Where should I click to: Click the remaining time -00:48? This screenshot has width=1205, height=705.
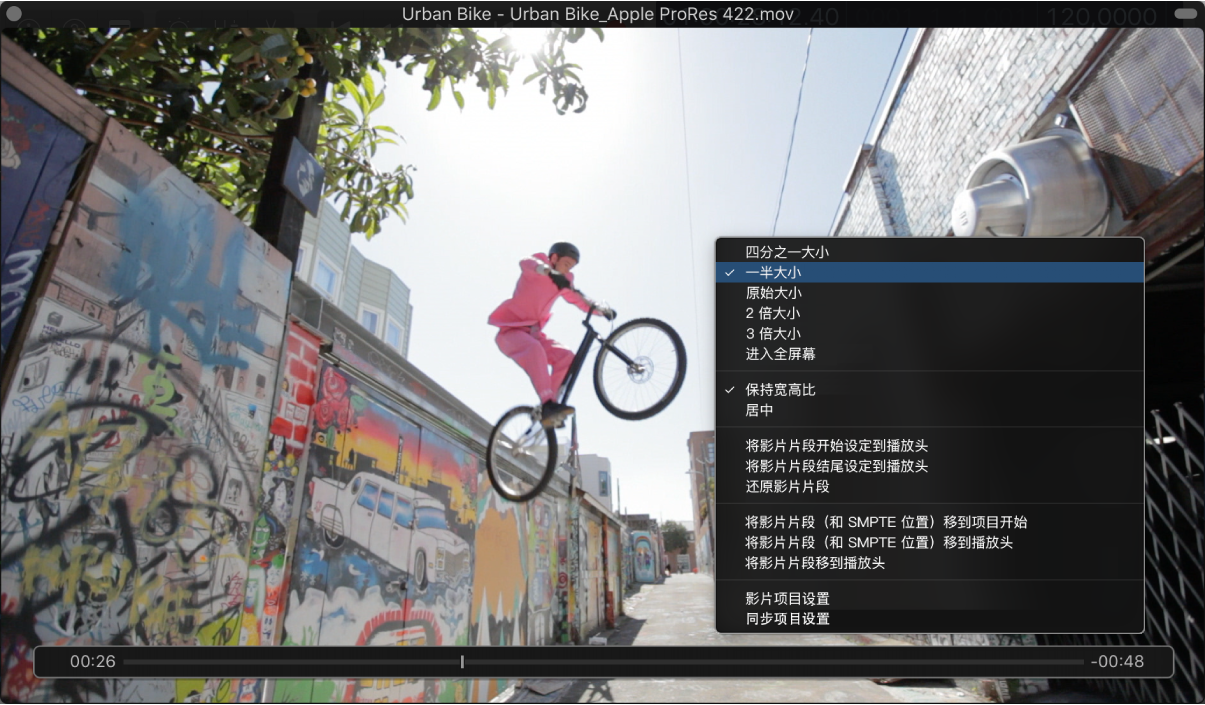(1117, 661)
